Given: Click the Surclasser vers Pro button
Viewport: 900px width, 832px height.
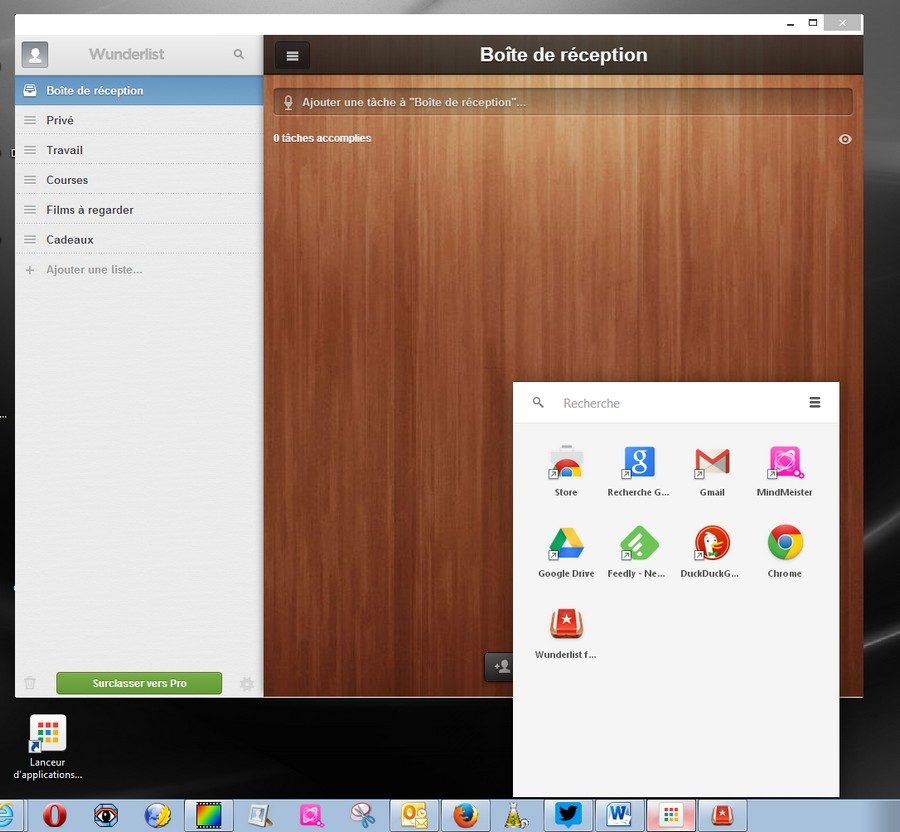Looking at the screenshot, I should click(139, 683).
